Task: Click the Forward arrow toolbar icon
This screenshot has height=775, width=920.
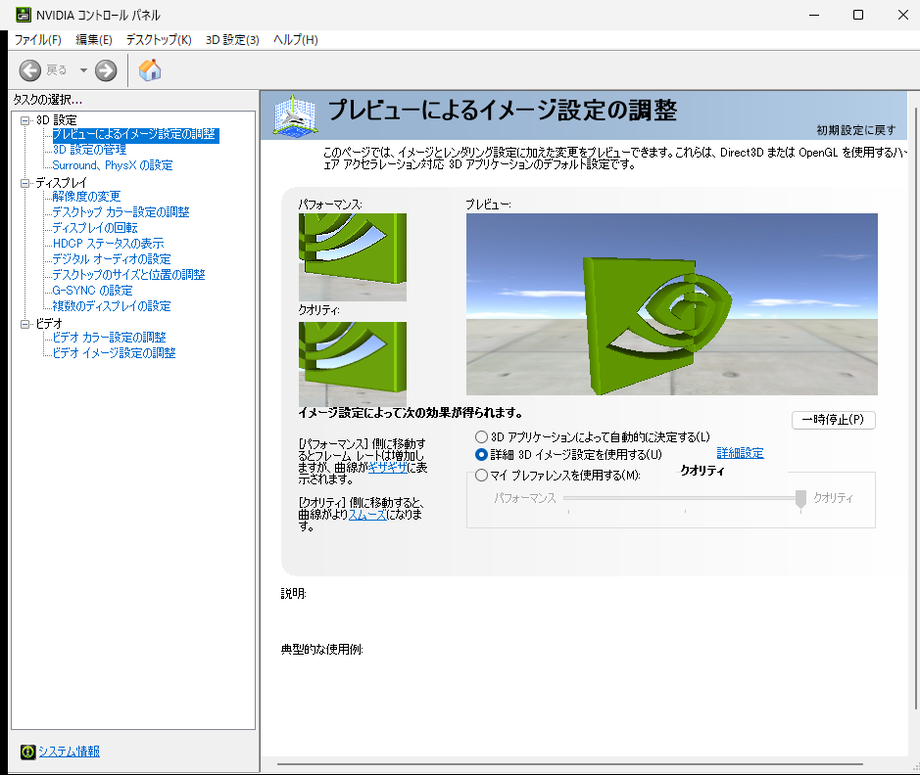Action: [106, 70]
